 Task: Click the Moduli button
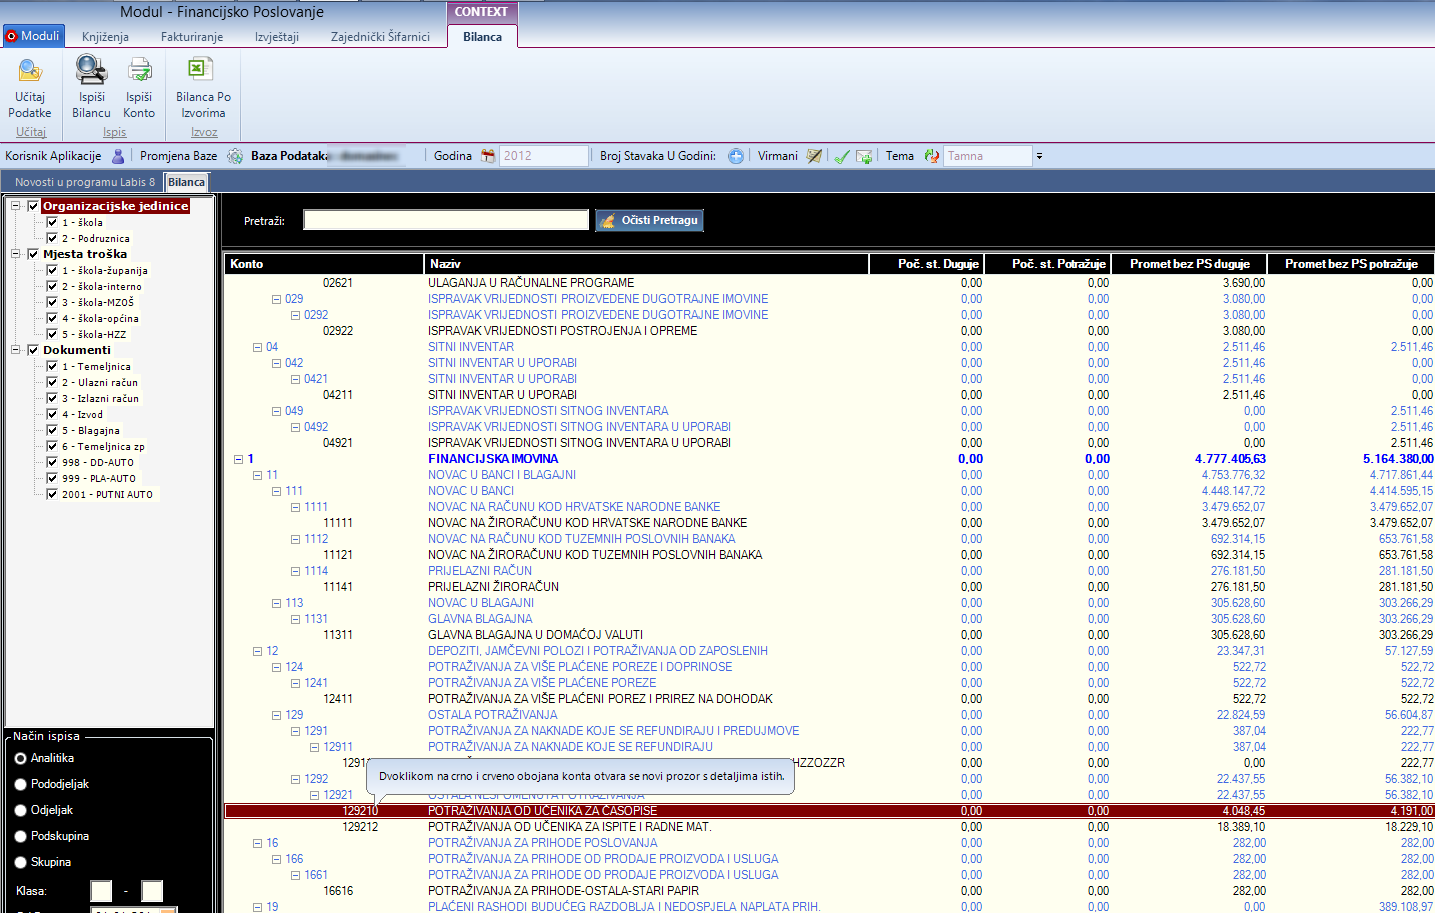34,36
